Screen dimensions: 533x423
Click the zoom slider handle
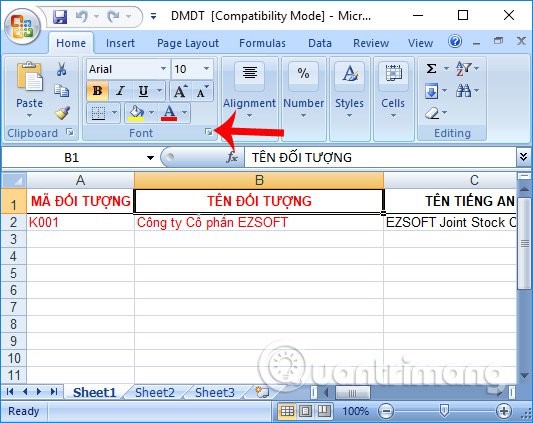coord(444,411)
